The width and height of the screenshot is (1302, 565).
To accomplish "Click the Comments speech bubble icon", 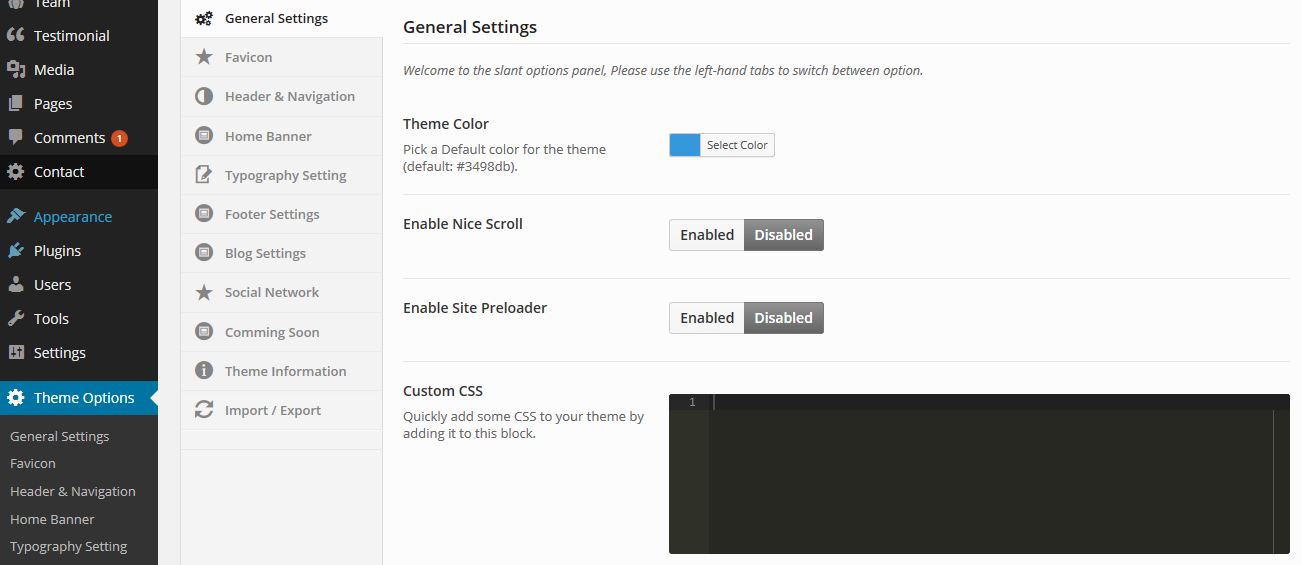I will click(x=16, y=138).
